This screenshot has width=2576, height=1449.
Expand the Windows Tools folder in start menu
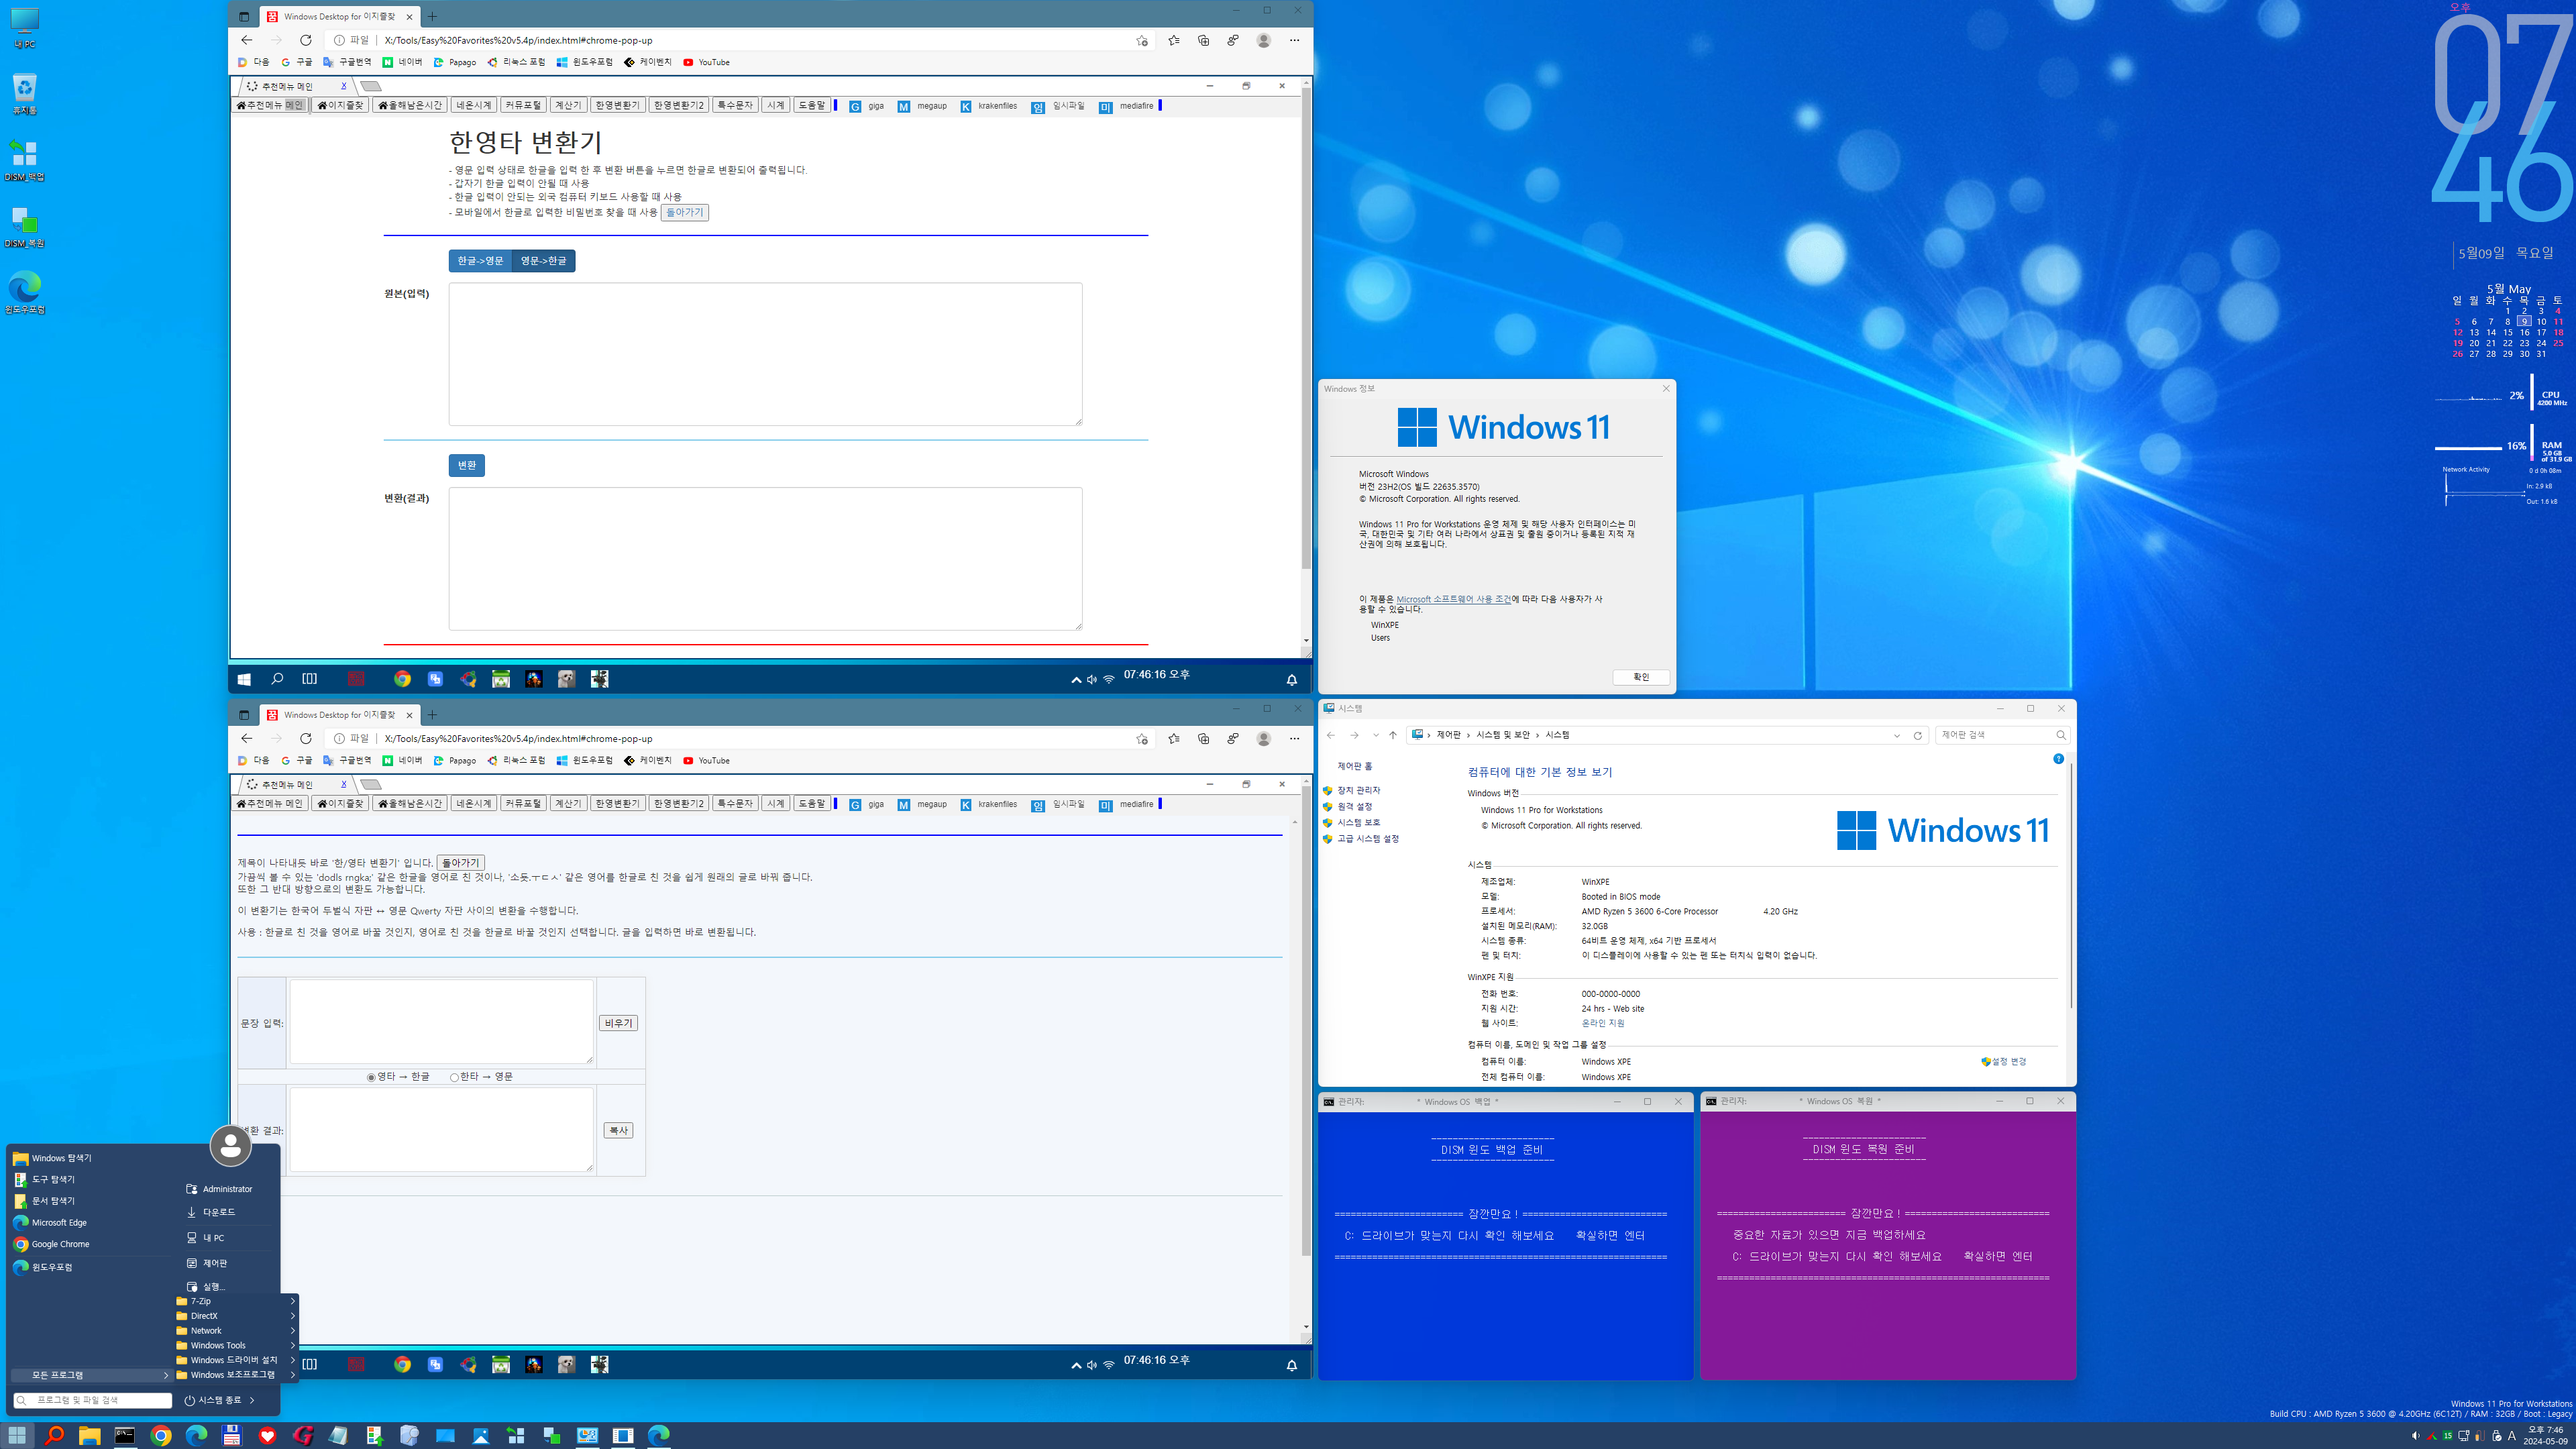click(236, 1345)
